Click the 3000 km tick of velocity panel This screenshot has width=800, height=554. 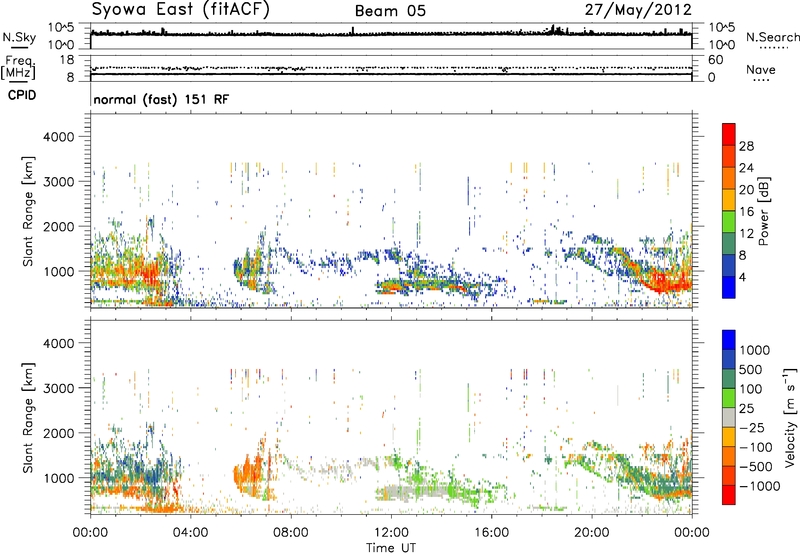(x=58, y=388)
